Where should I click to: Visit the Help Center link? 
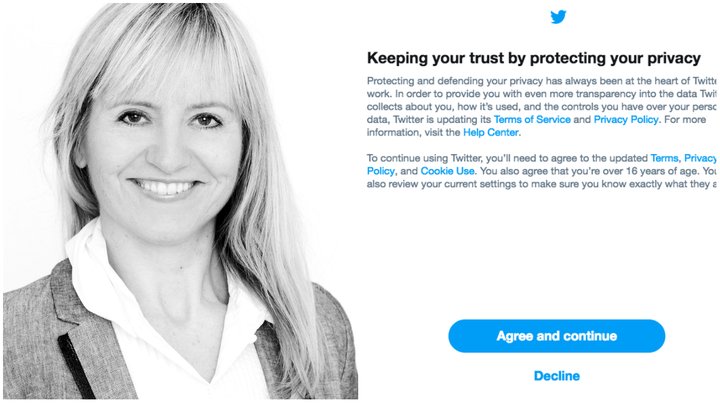pos(491,133)
